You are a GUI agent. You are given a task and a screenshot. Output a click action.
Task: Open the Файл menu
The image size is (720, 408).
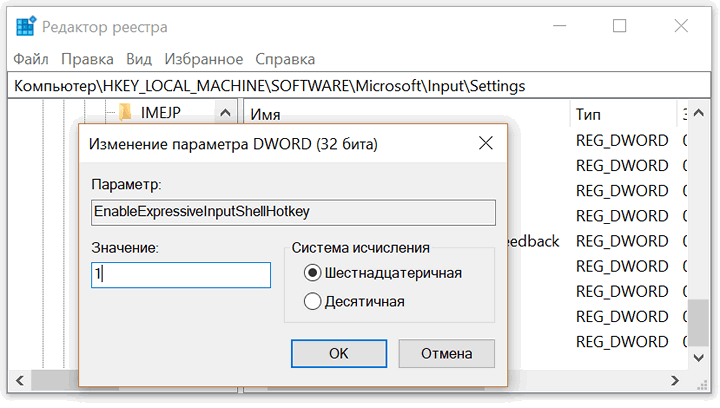[x=31, y=59]
